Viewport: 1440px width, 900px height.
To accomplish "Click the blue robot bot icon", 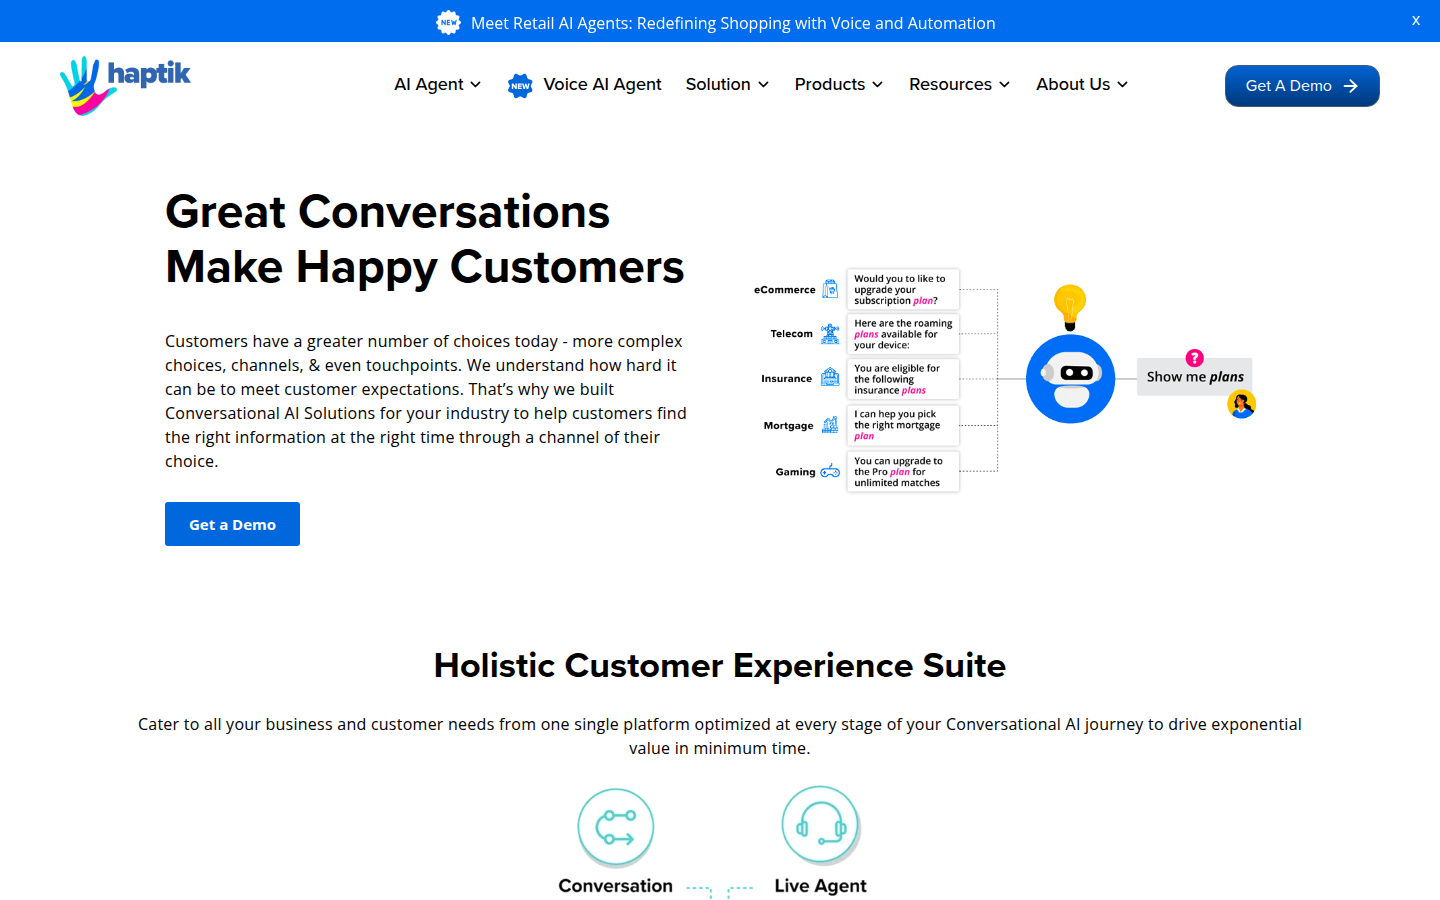I will pyautogui.click(x=1070, y=378).
